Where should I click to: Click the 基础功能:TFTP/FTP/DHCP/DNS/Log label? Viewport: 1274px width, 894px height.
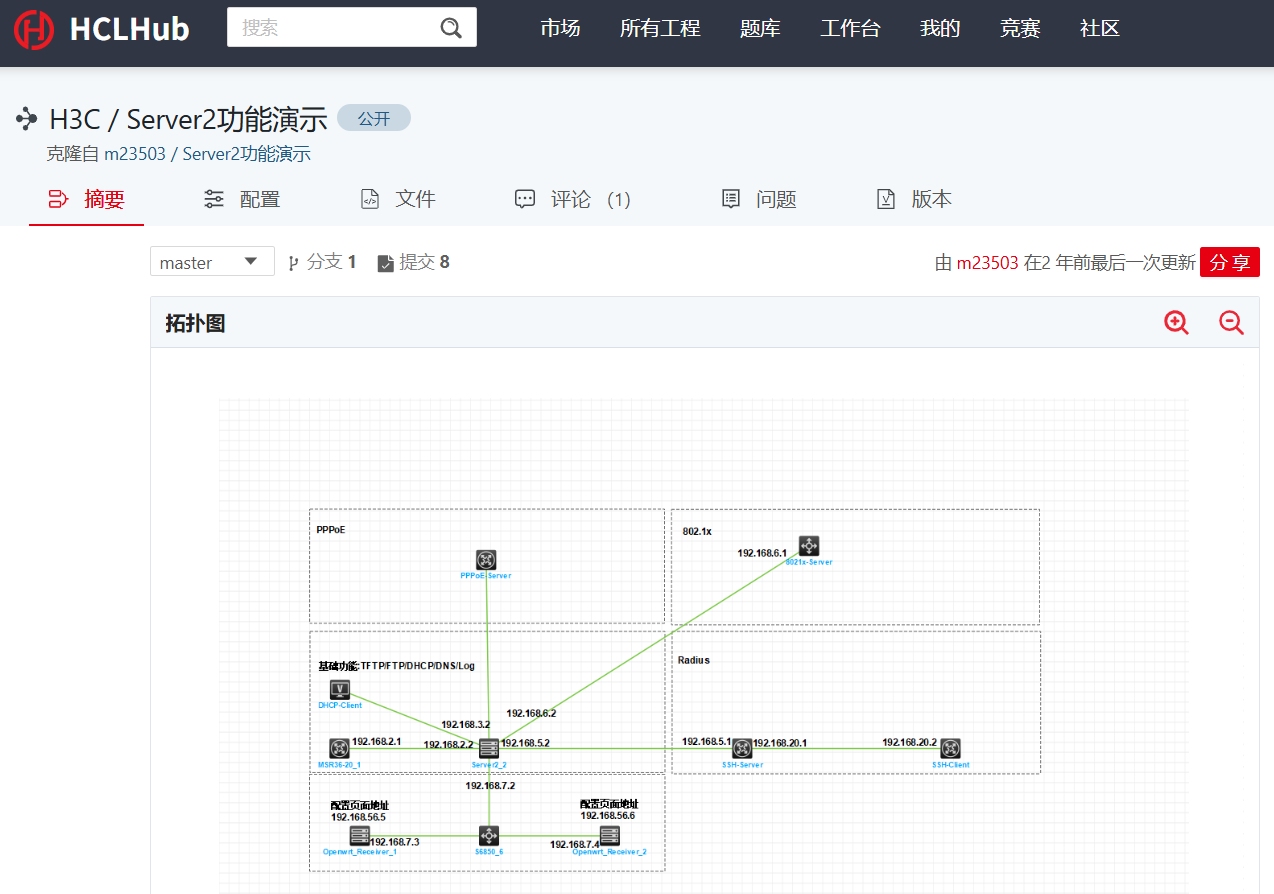click(x=397, y=666)
